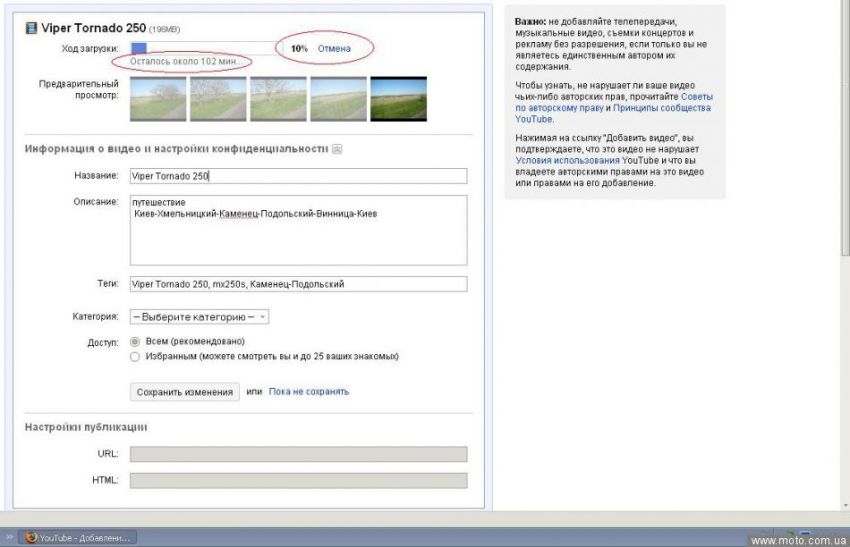Click the privacy settings collapse icon

point(337,149)
